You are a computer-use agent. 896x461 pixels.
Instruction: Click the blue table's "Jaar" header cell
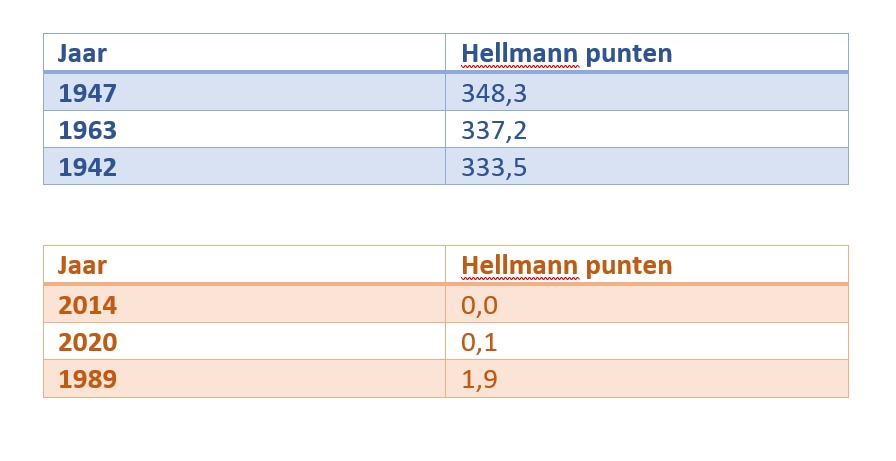[x=82, y=53]
